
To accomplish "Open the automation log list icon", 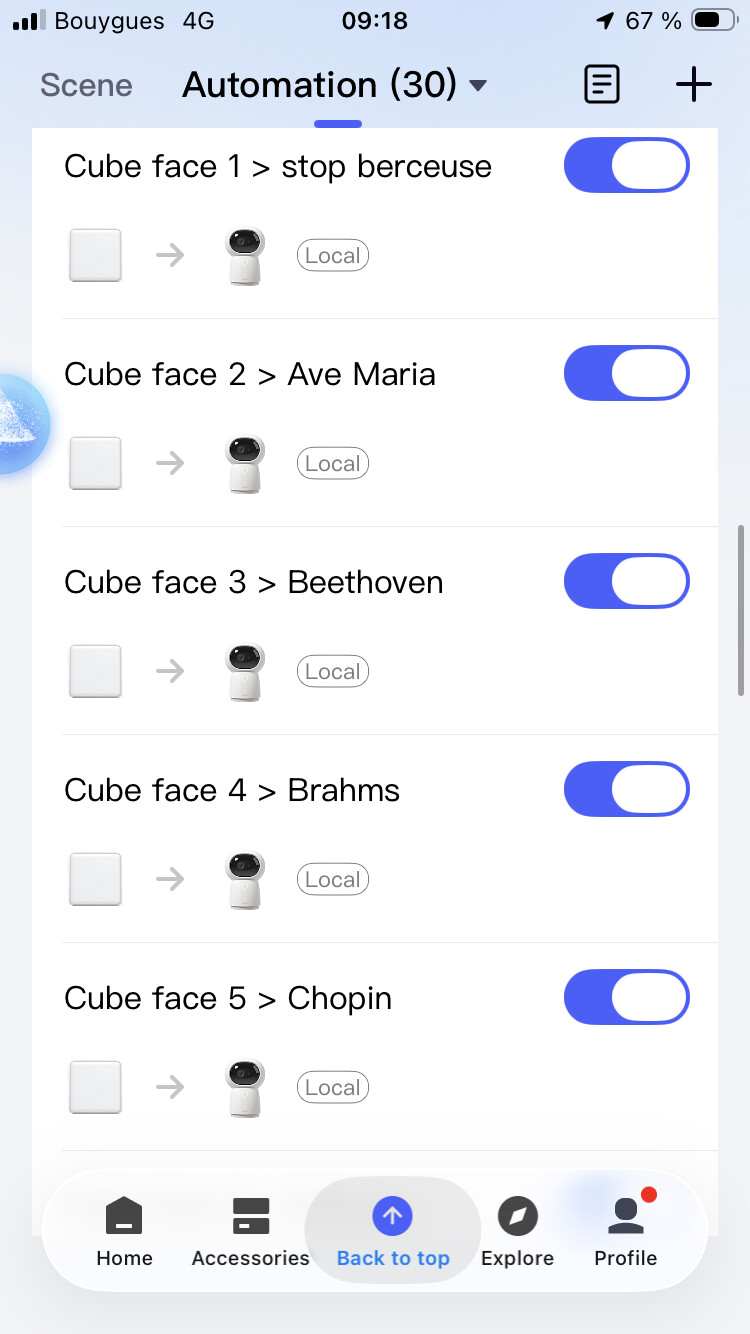I will 601,85.
